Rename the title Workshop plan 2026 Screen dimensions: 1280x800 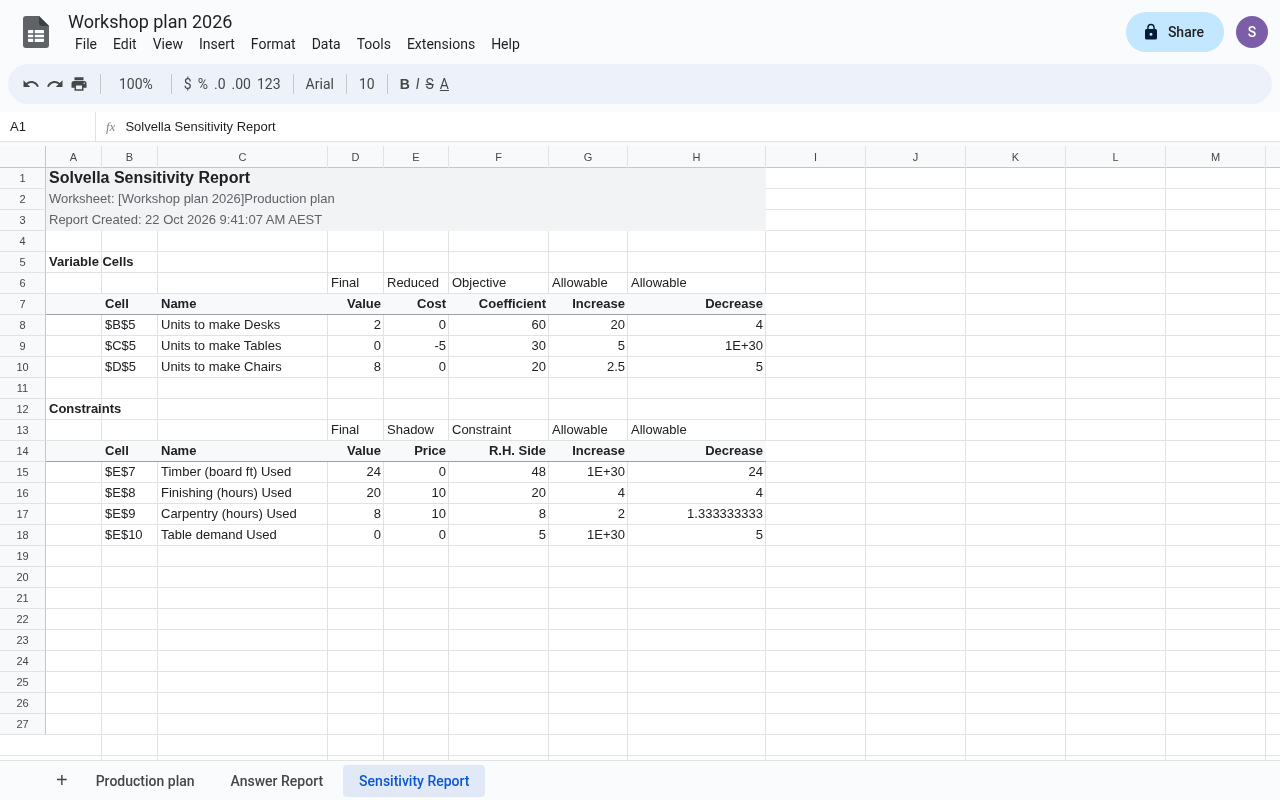[150, 22]
